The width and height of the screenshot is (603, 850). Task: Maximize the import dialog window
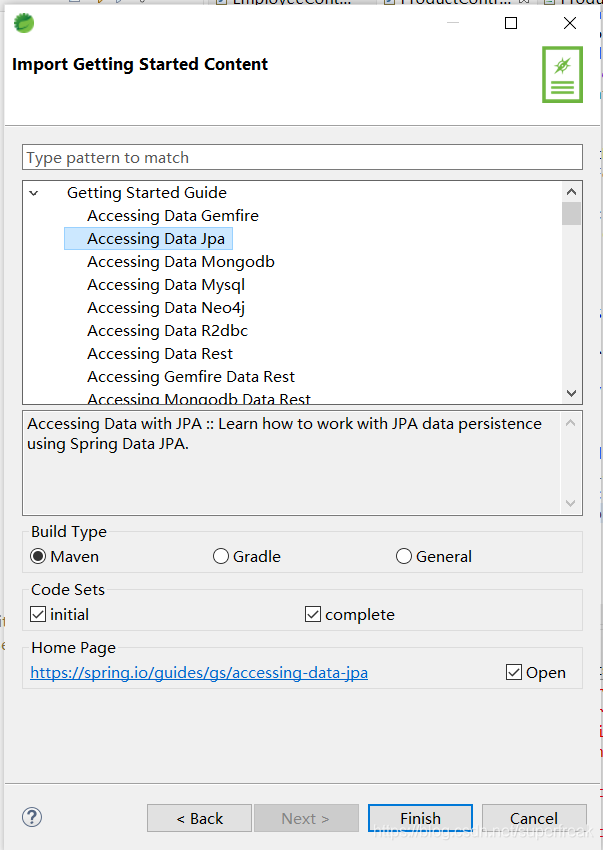pos(511,23)
